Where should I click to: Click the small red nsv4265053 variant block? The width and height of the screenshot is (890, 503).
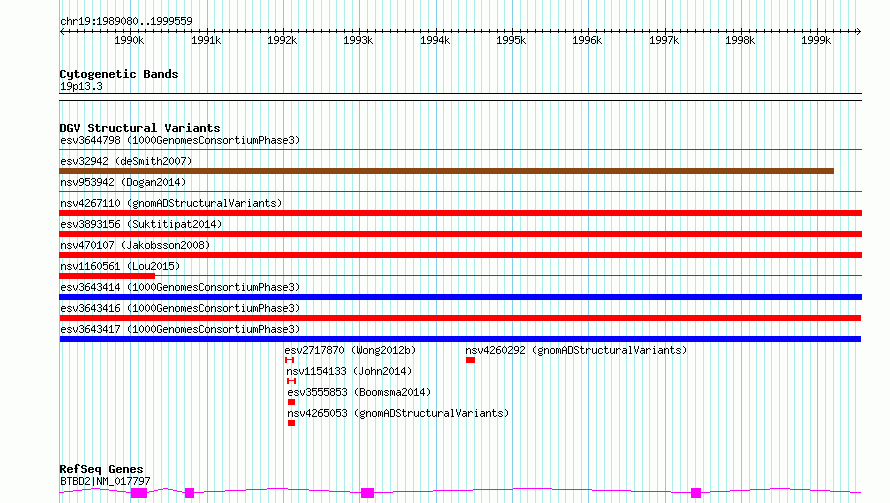(292, 423)
